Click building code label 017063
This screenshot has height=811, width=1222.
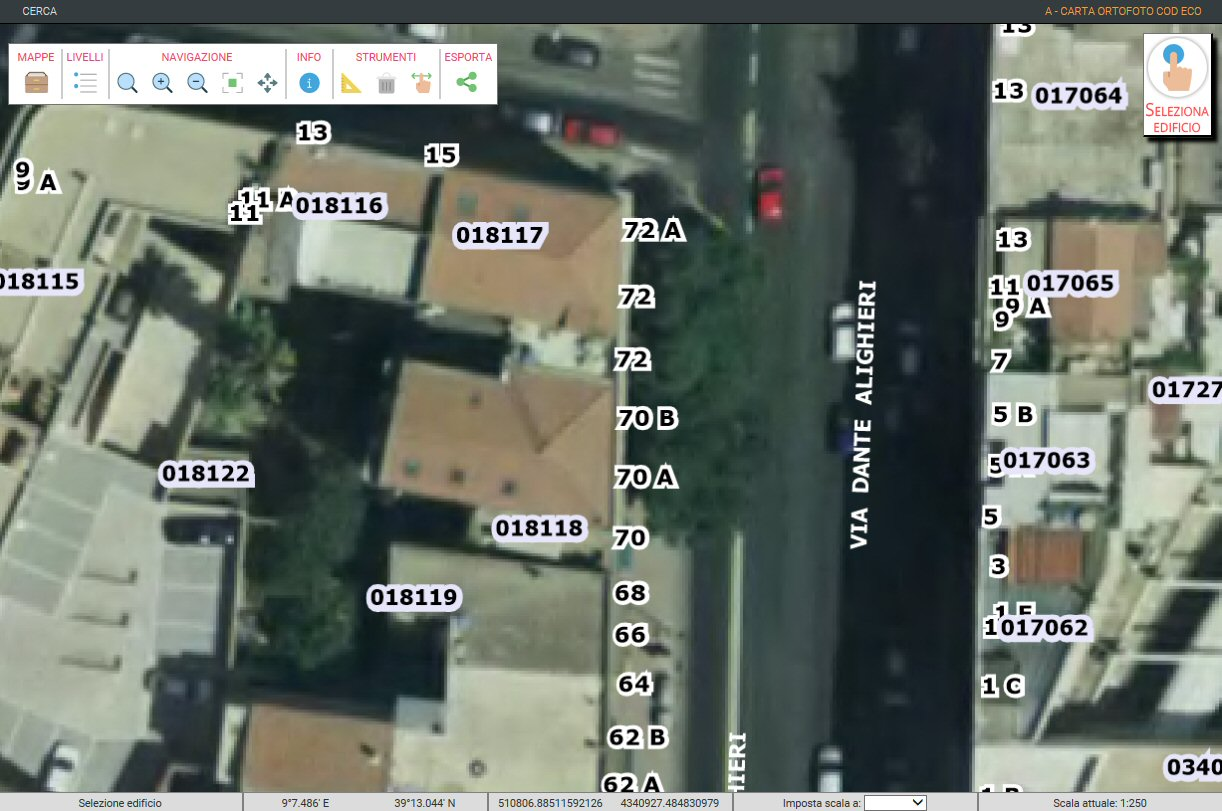[1046, 461]
